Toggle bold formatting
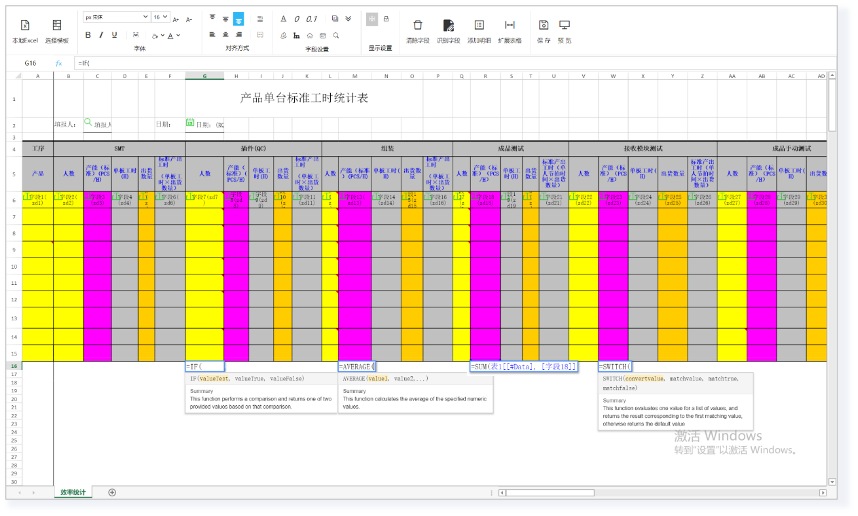Viewport: 858px width, 516px height. (88, 35)
